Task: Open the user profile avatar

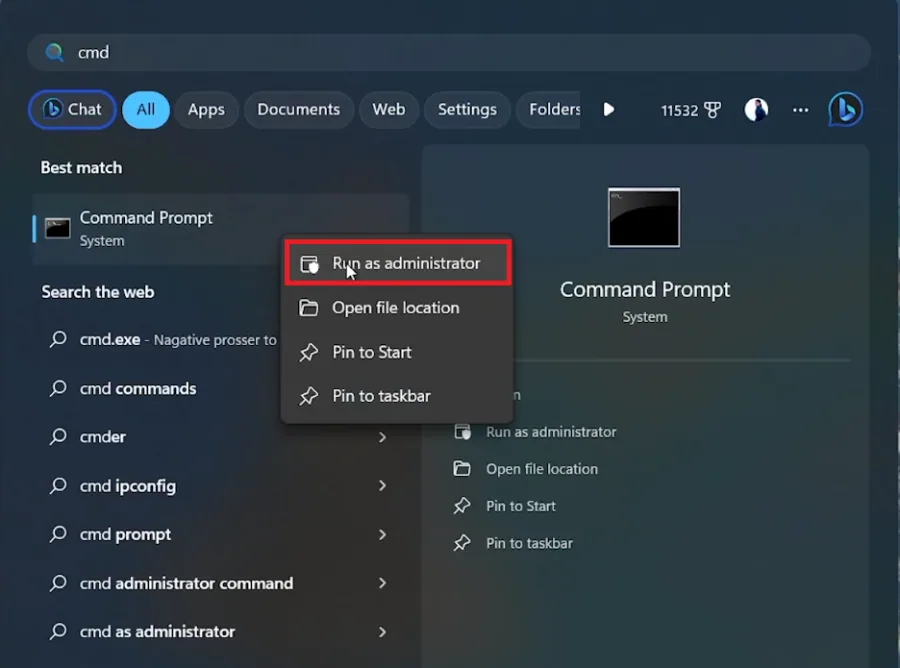Action: pos(756,109)
